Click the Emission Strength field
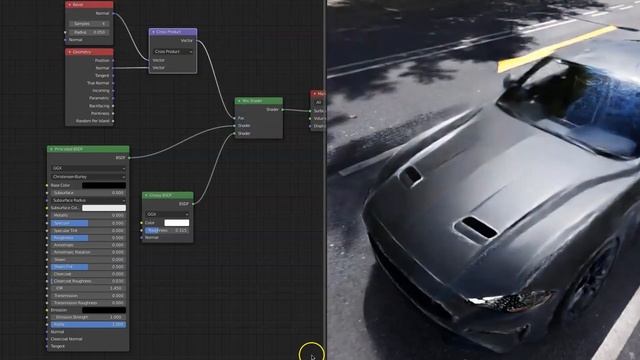This screenshot has height=360, width=640. (x=88, y=317)
